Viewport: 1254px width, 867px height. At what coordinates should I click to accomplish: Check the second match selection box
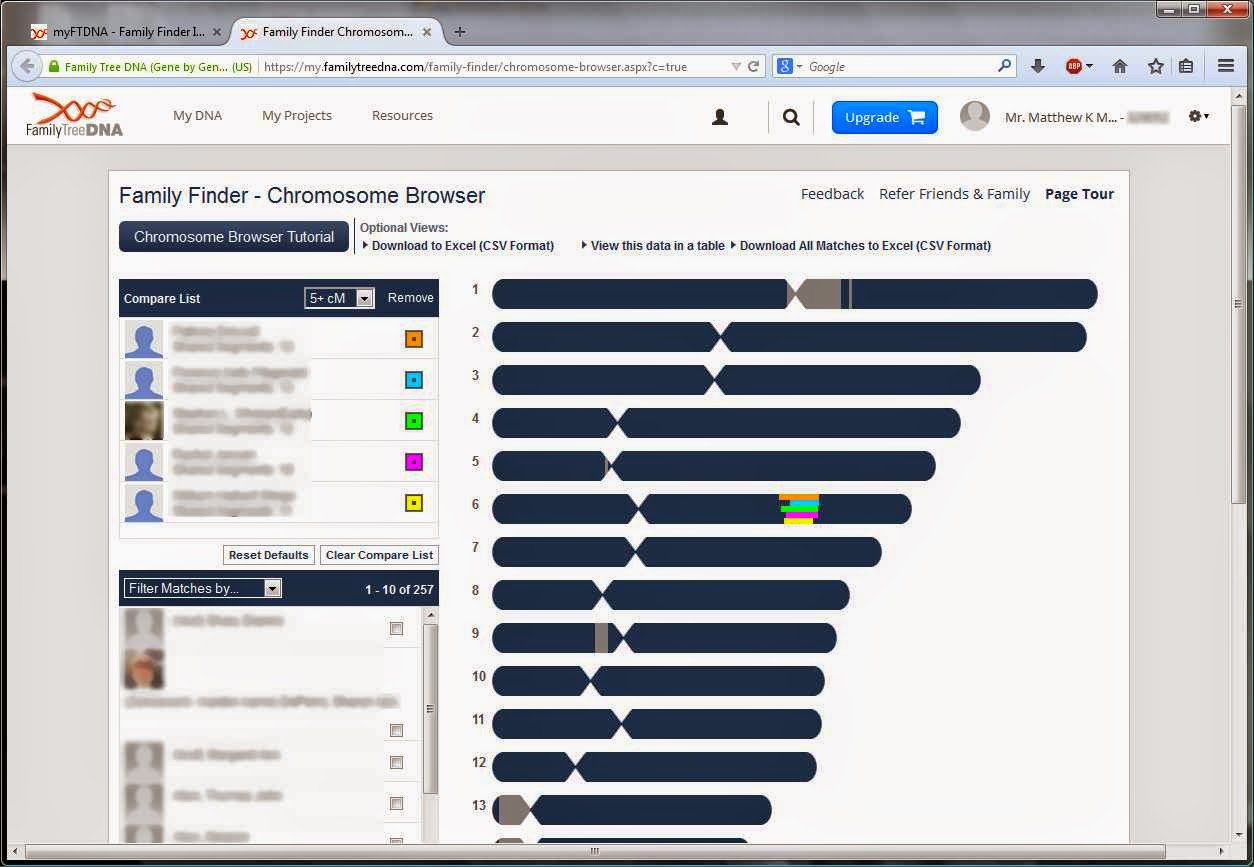pyautogui.click(x=396, y=730)
